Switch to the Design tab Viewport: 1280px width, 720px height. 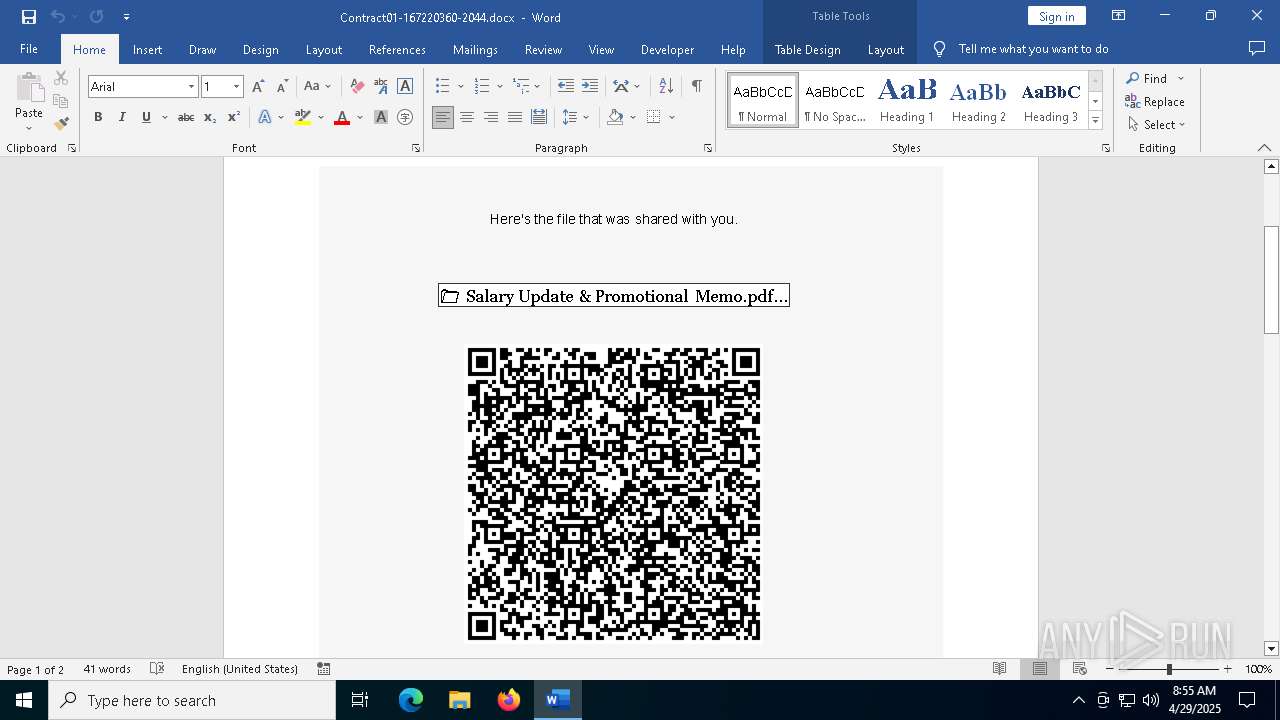pyautogui.click(x=261, y=49)
